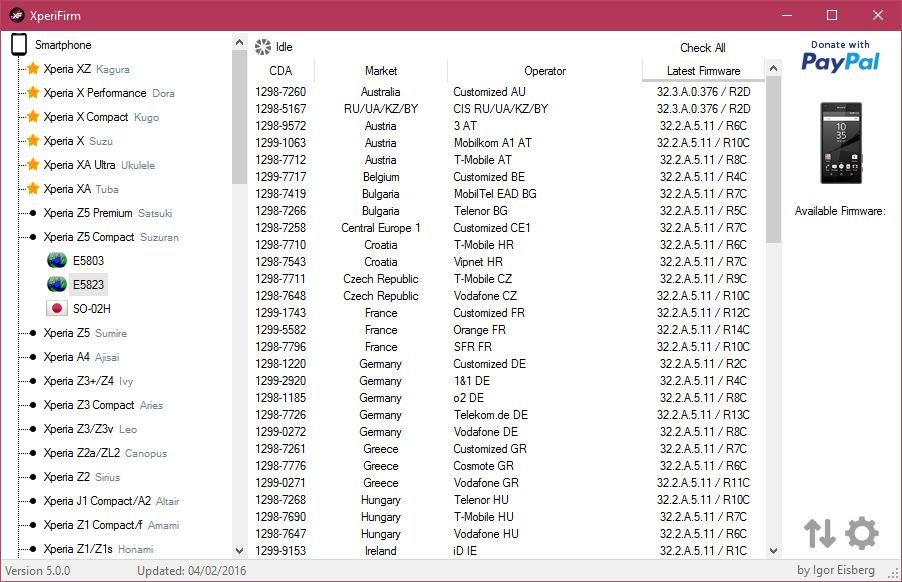Click Check All firmware button
902x582 pixels.
[702, 48]
